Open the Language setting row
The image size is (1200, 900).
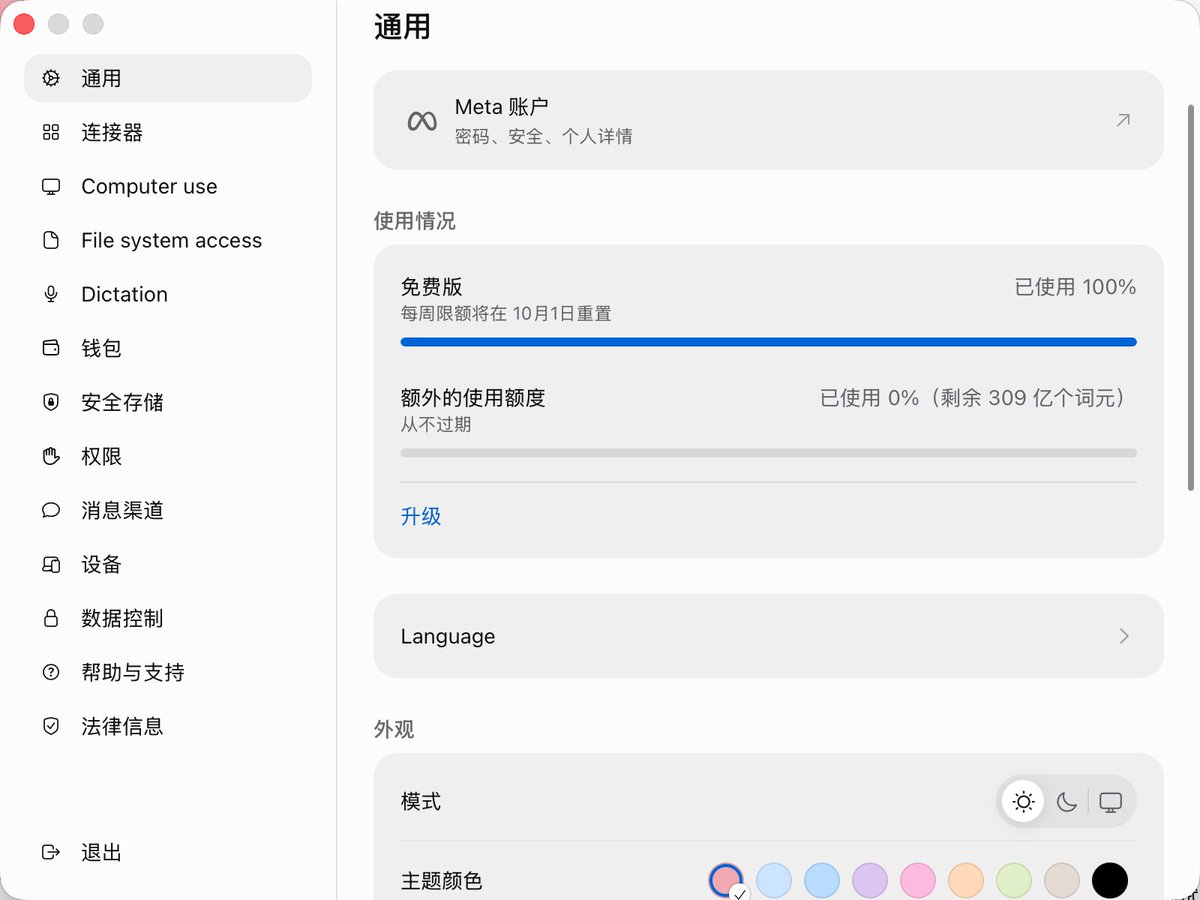click(768, 636)
